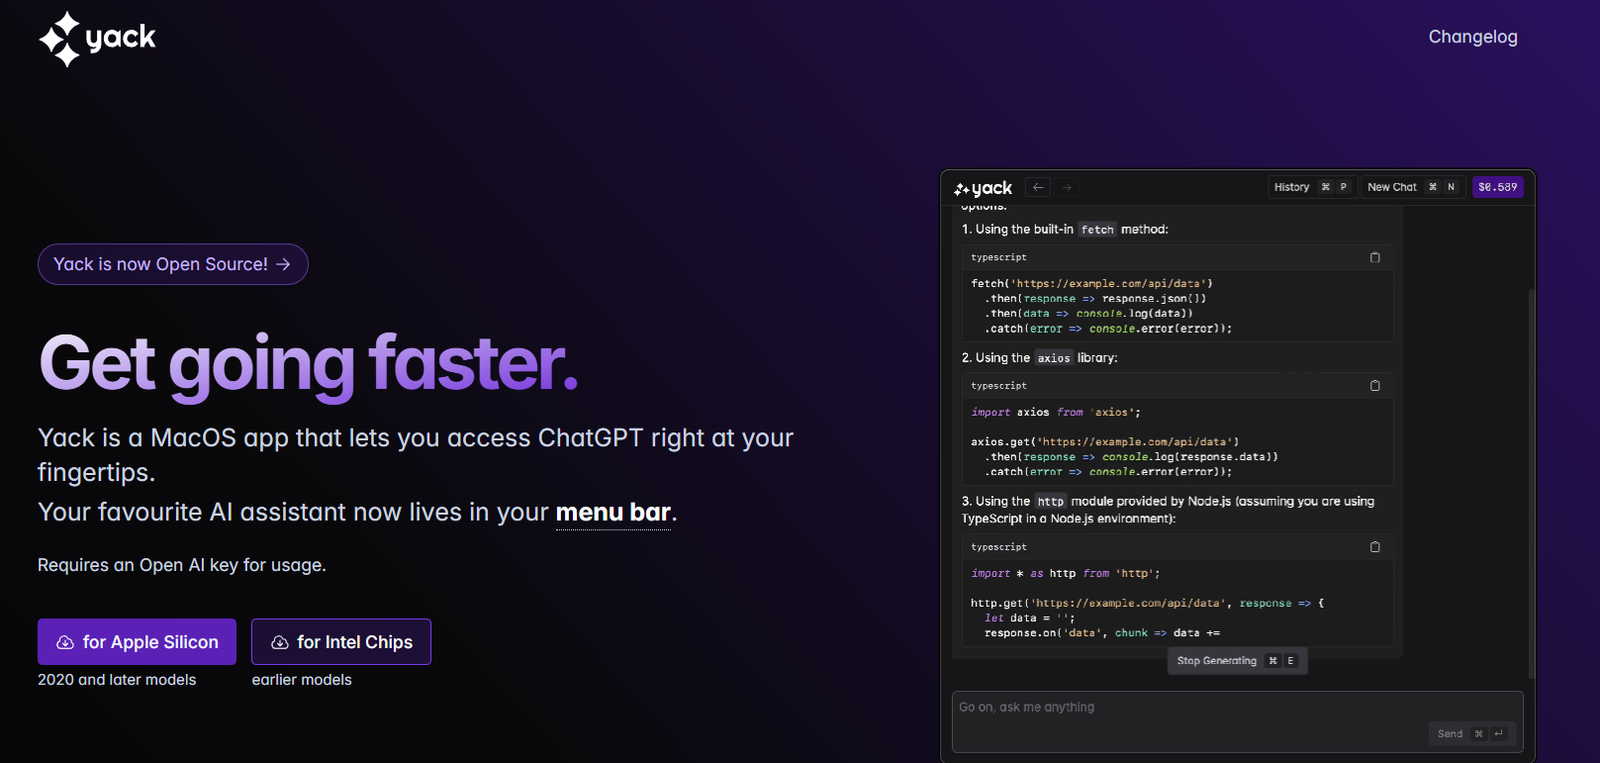
Task: Click the download icon on the Intel Chips button
Action: point(280,642)
